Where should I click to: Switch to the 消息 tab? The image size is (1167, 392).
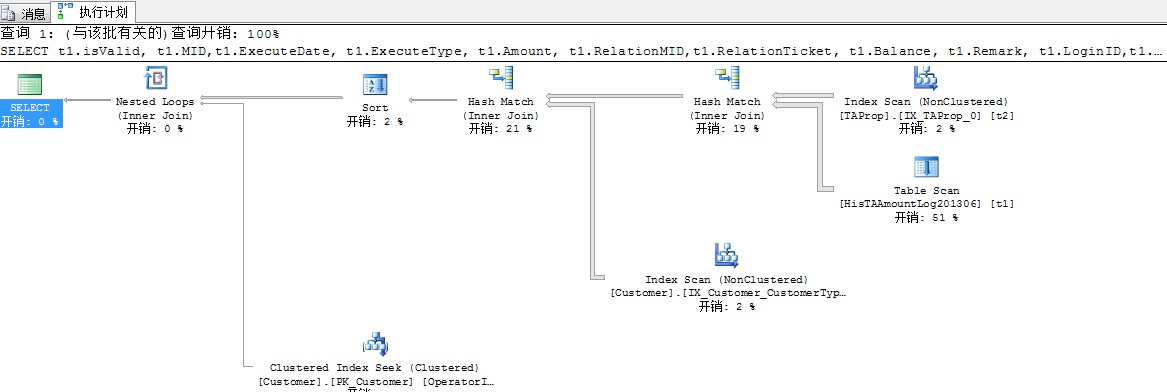[25, 13]
